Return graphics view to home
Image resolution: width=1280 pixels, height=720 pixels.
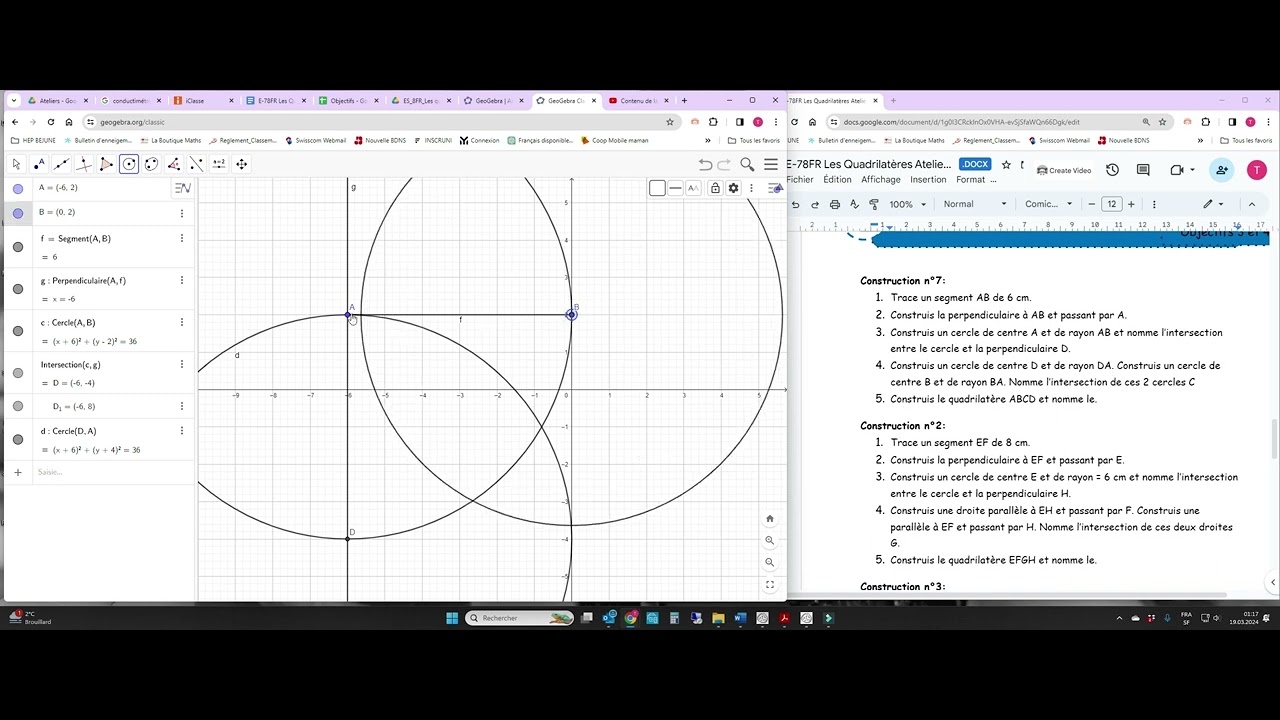click(x=770, y=519)
